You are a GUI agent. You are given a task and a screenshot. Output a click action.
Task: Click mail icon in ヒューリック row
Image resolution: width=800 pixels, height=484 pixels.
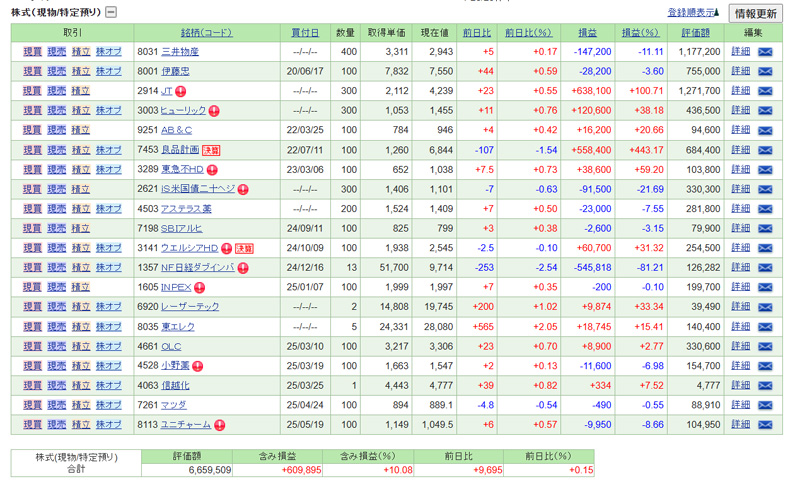[x=765, y=111]
